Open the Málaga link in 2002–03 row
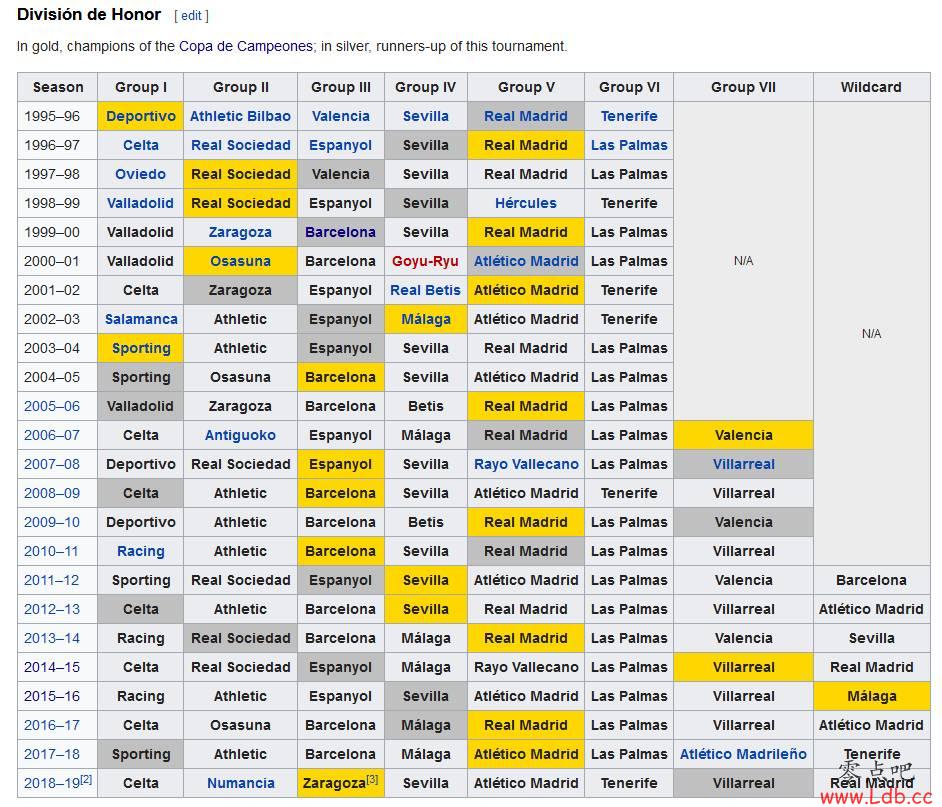 pyautogui.click(x=425, y=319)
